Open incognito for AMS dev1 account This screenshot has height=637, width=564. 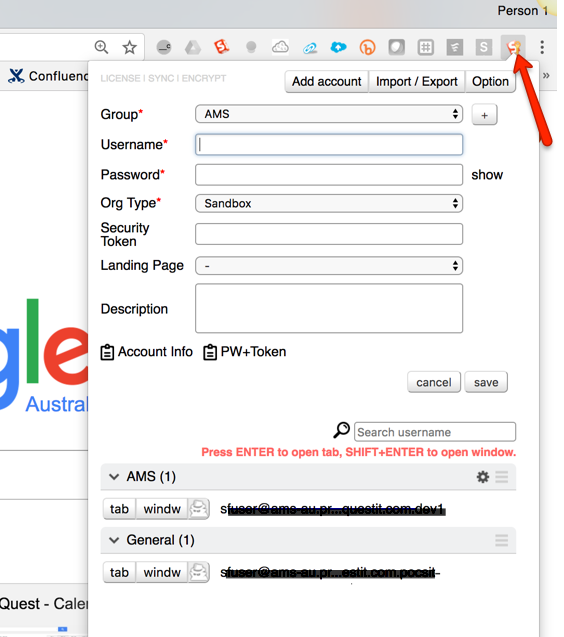tap(198, 509)
